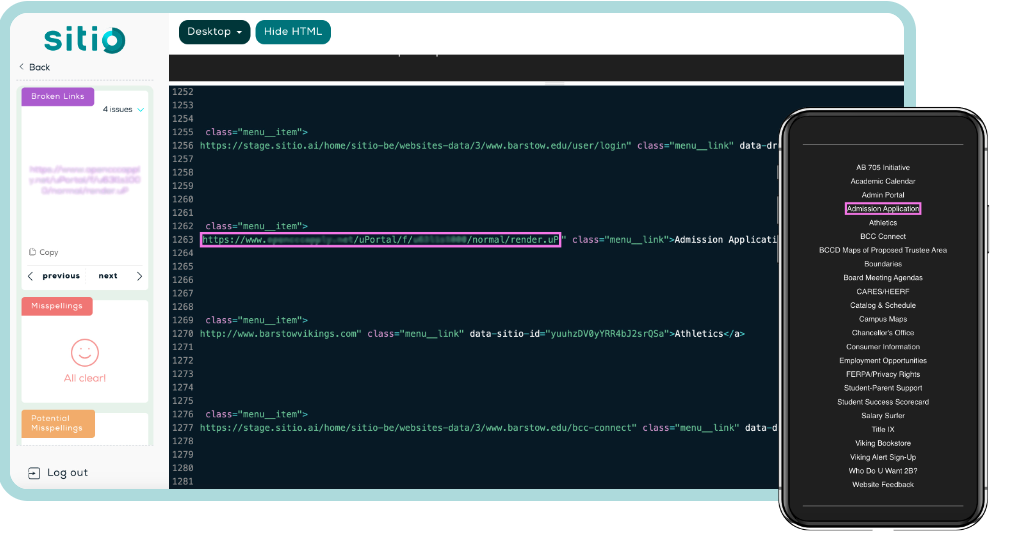Go to previous issue arrow

point(31,276)
